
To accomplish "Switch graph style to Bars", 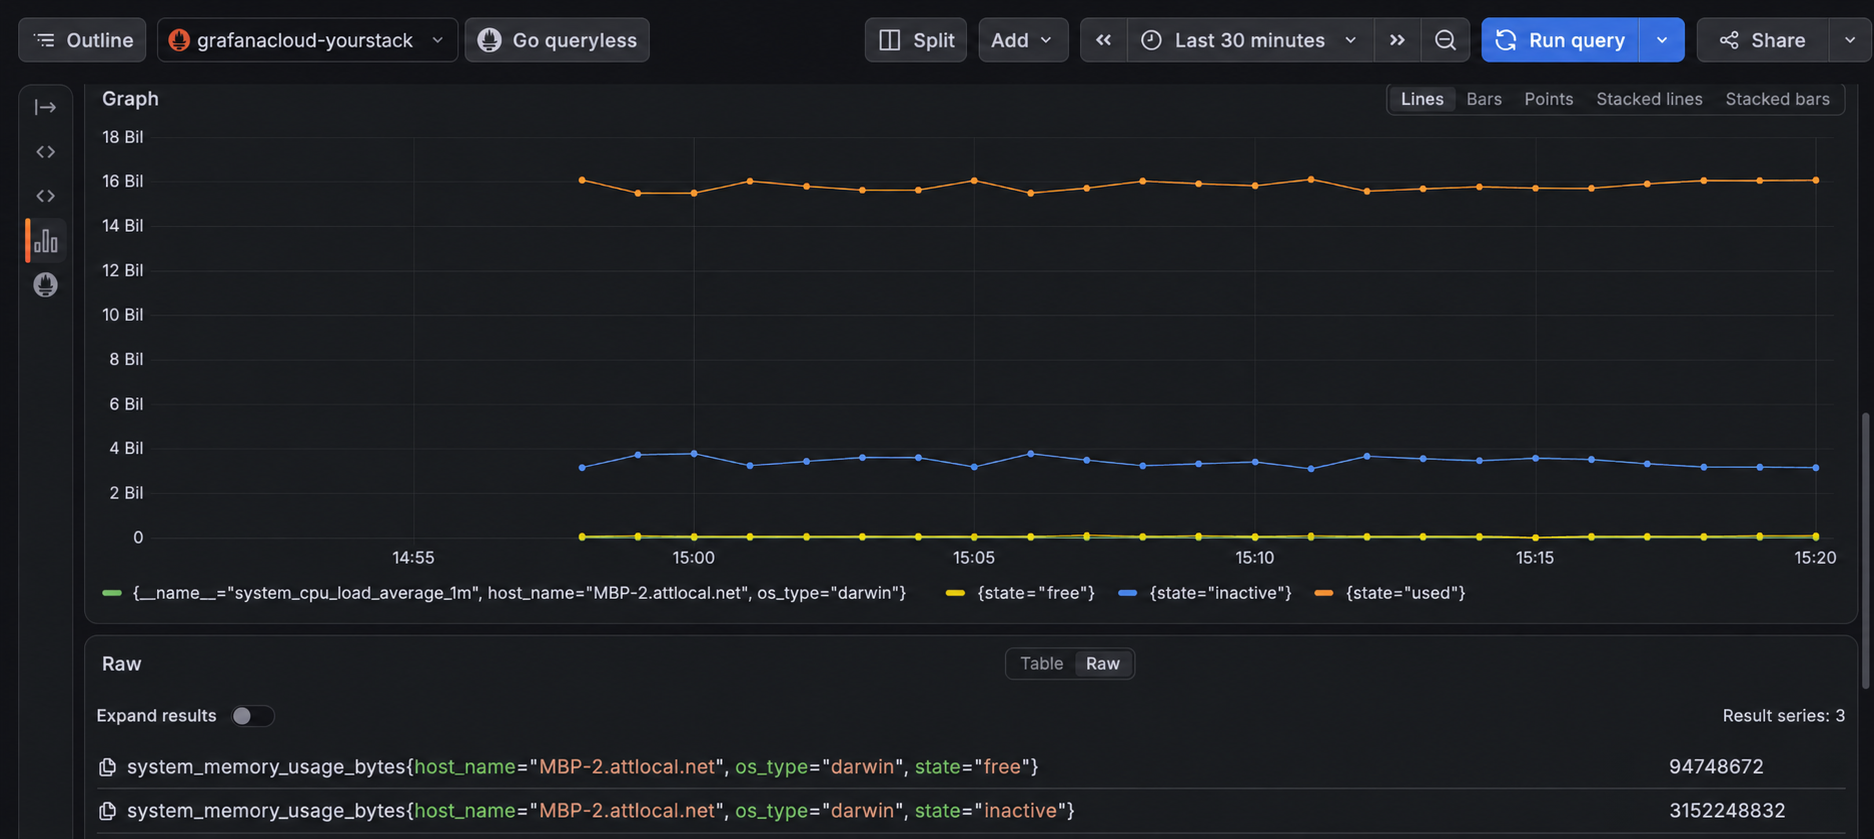I will pos(1484,99).
